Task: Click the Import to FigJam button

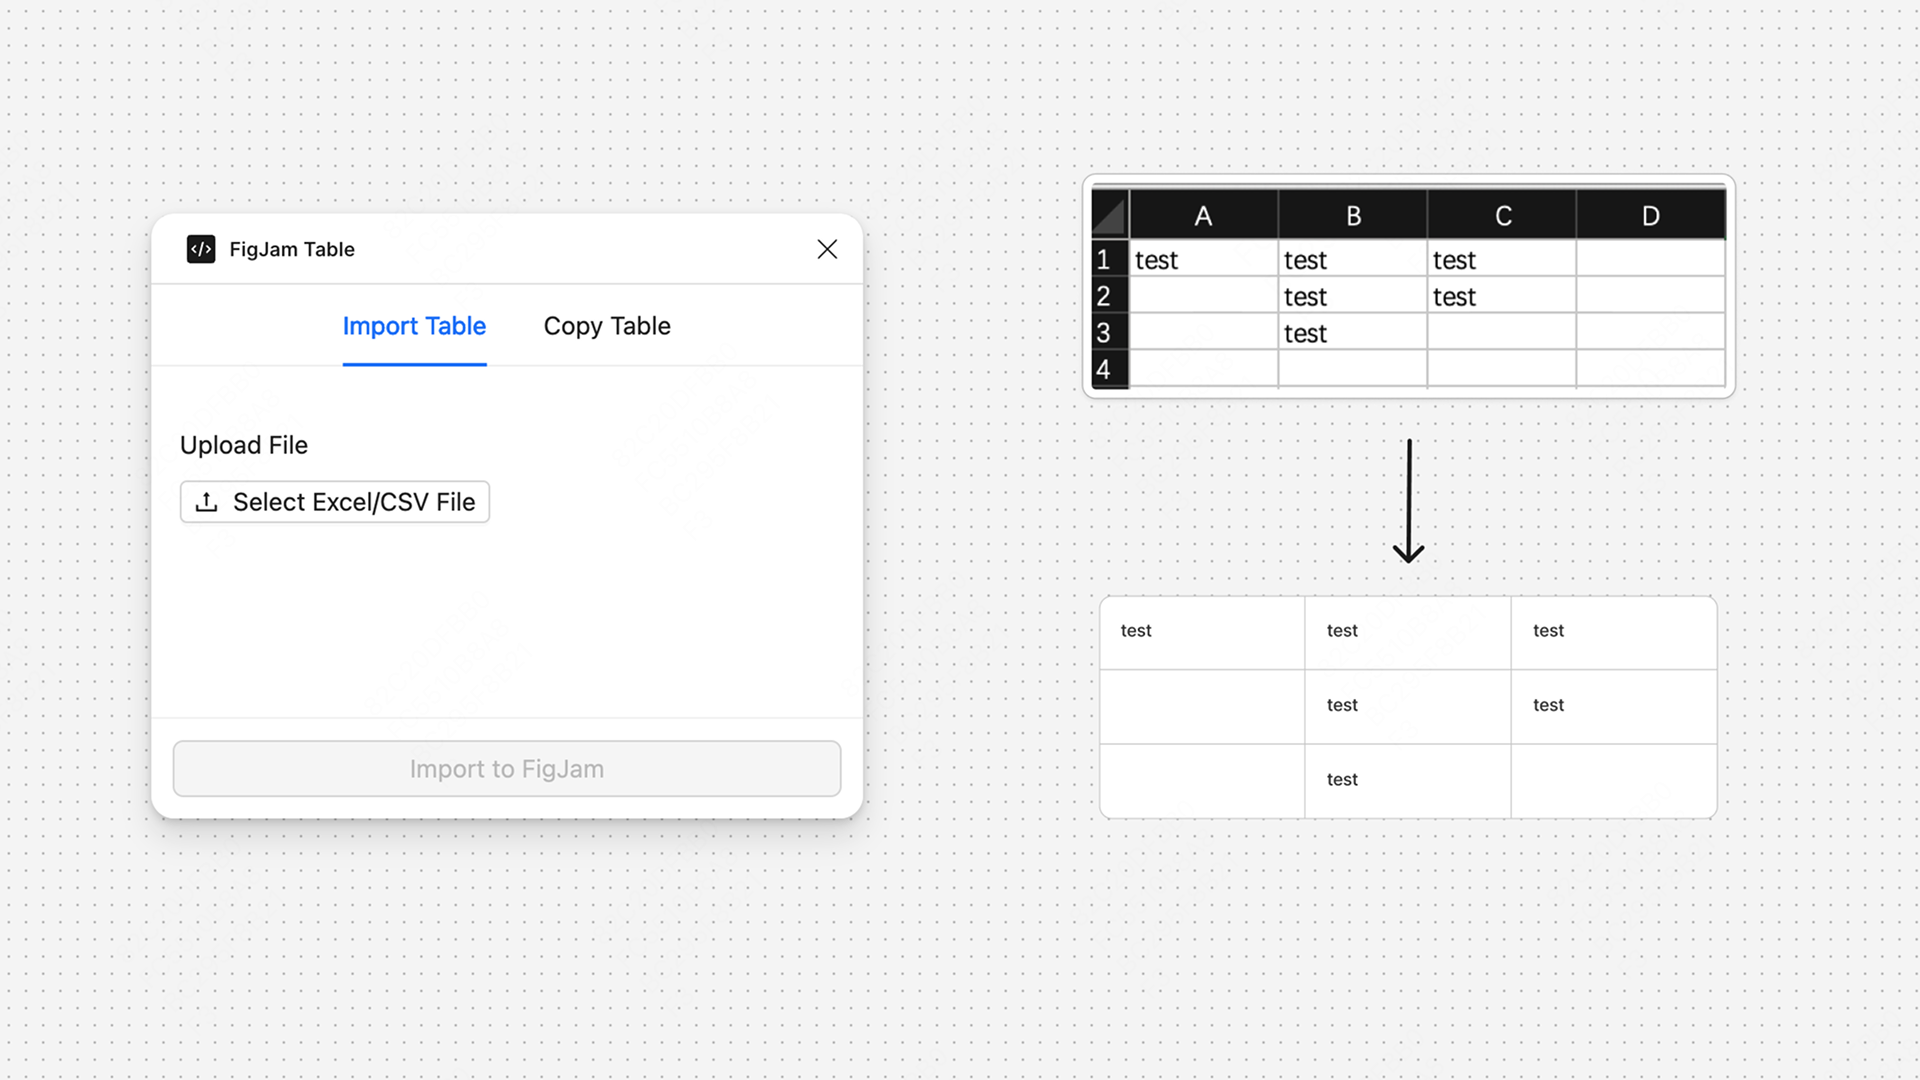Action: (507, 769)
